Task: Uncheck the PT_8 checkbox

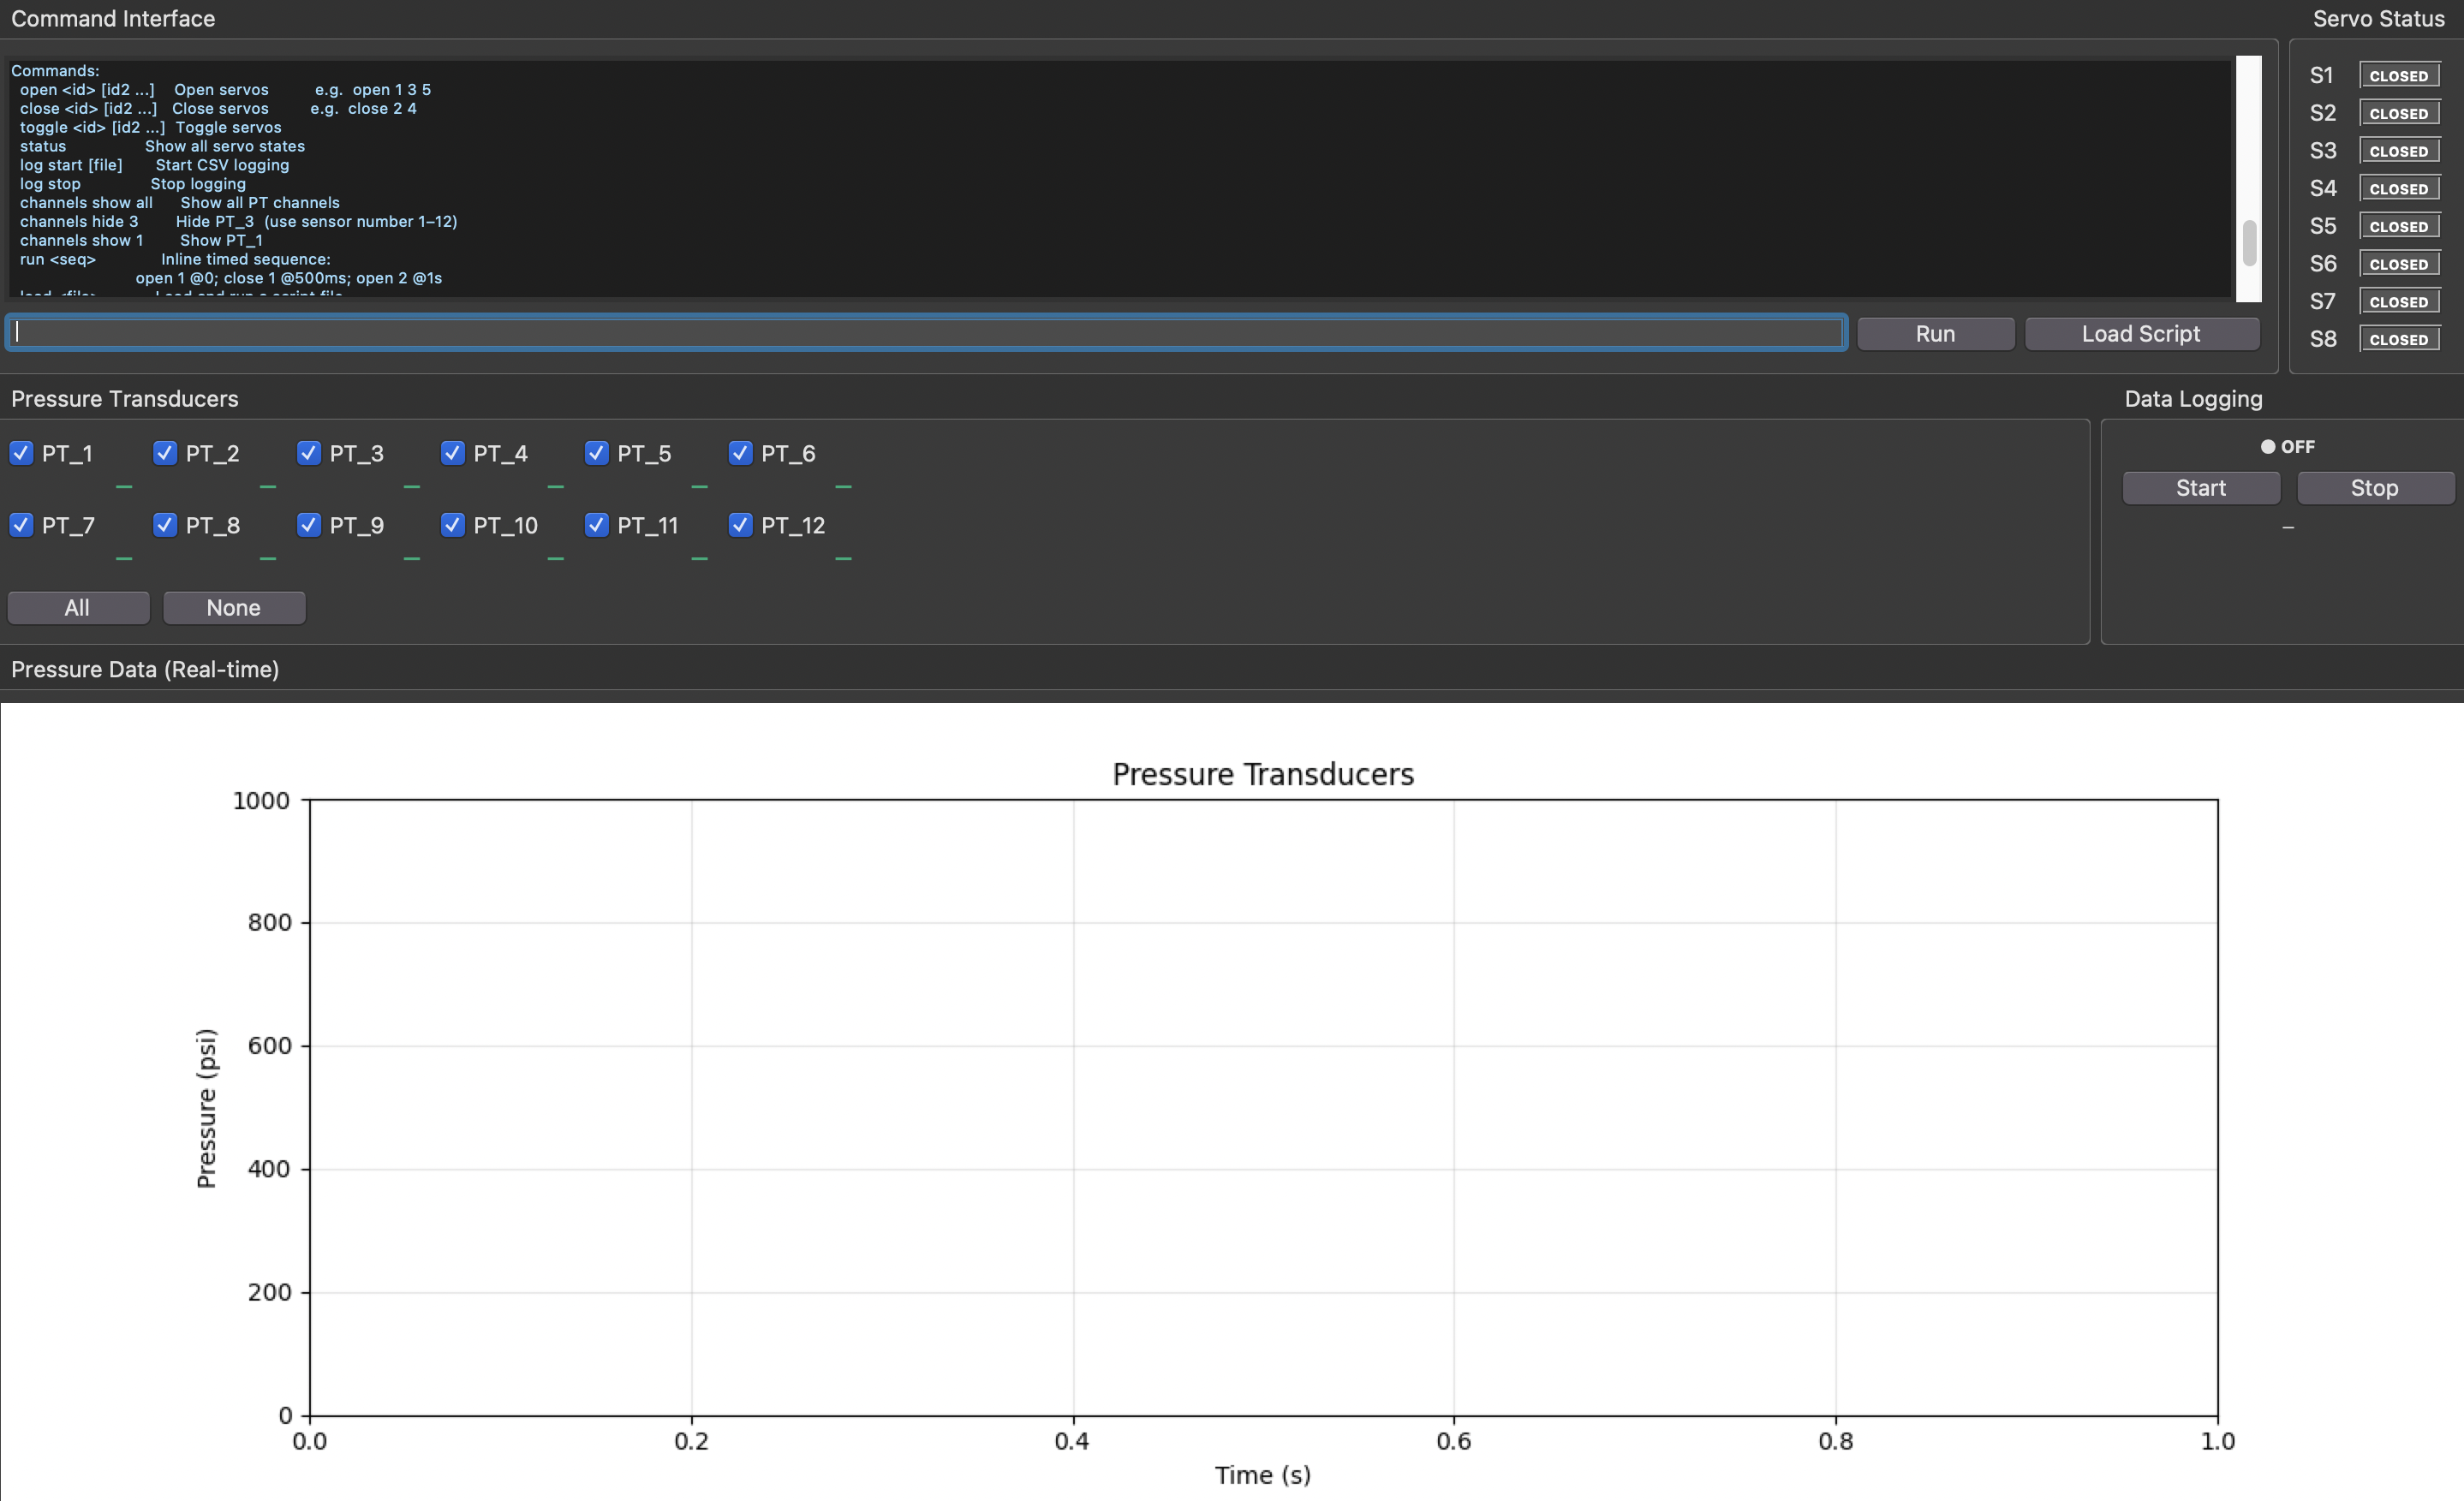Action: pyautogui.click(x=165, y=525)
